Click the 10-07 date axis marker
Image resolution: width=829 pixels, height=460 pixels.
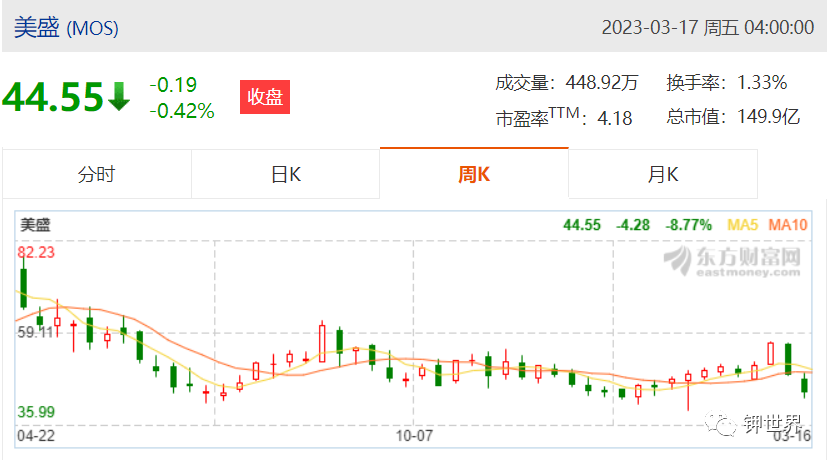pos(414,436)
